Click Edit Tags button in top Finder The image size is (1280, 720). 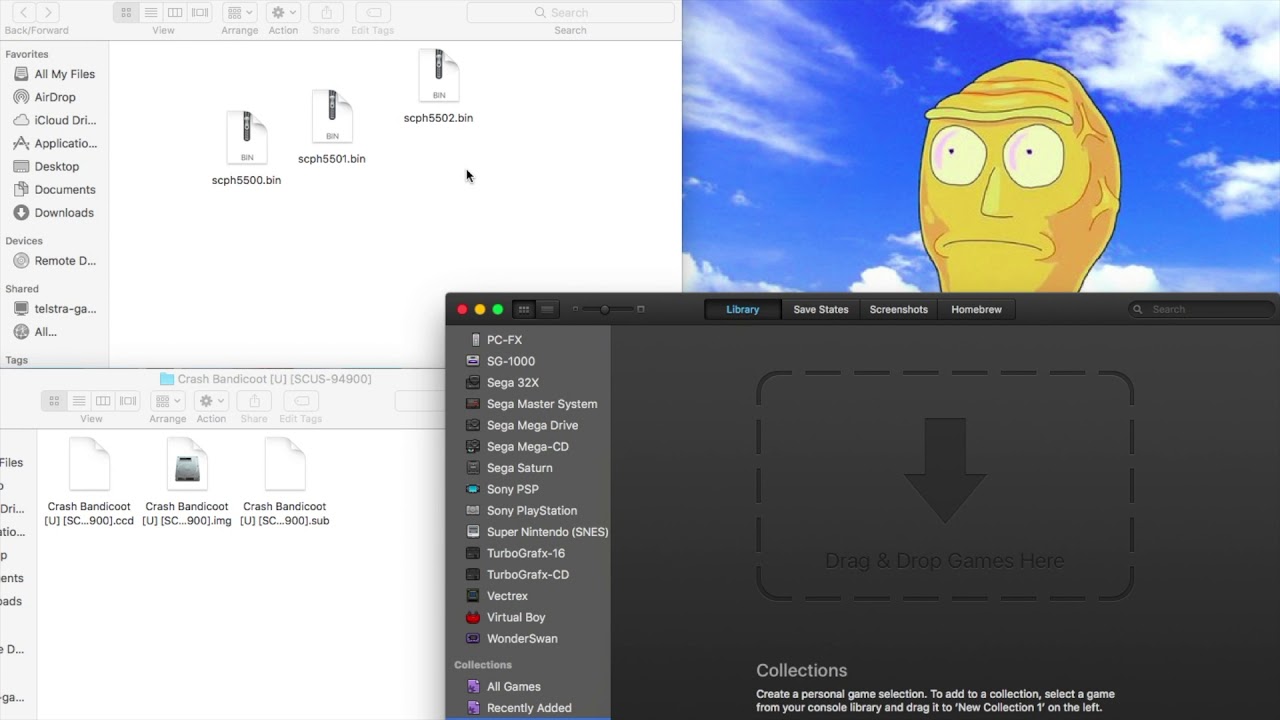click(x=373, y=12)
